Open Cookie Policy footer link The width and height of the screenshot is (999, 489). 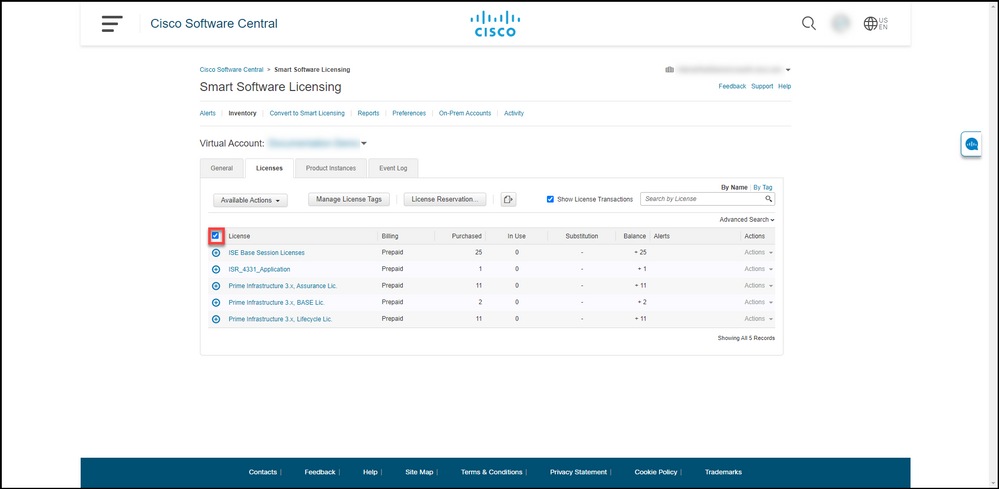(x=656, y=472)
